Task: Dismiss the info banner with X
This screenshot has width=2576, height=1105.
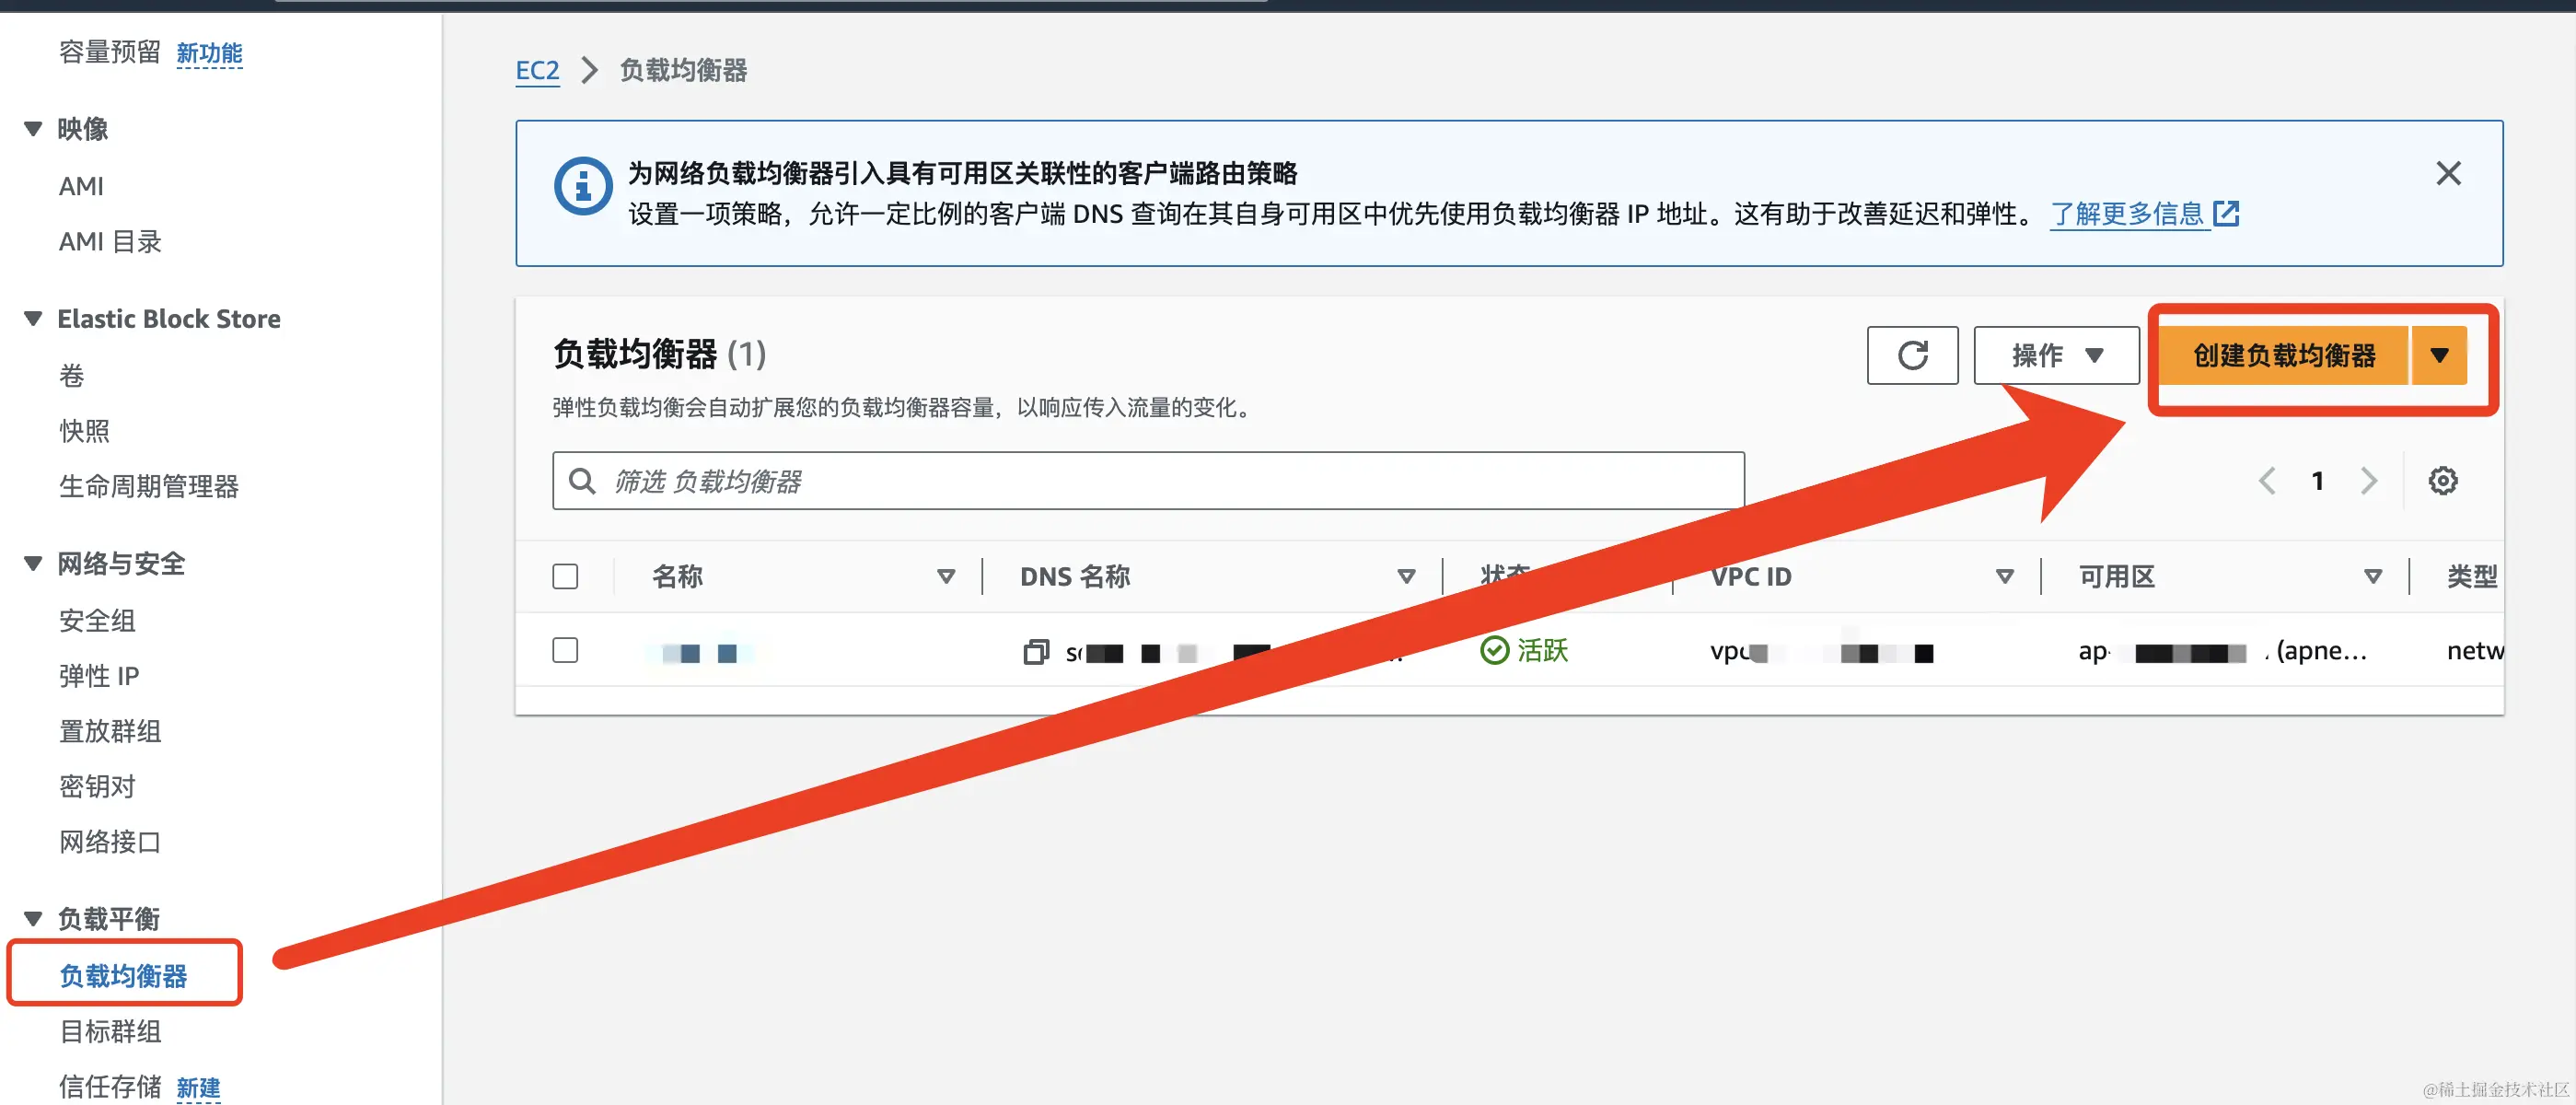Action: [x=2447, y=174]
